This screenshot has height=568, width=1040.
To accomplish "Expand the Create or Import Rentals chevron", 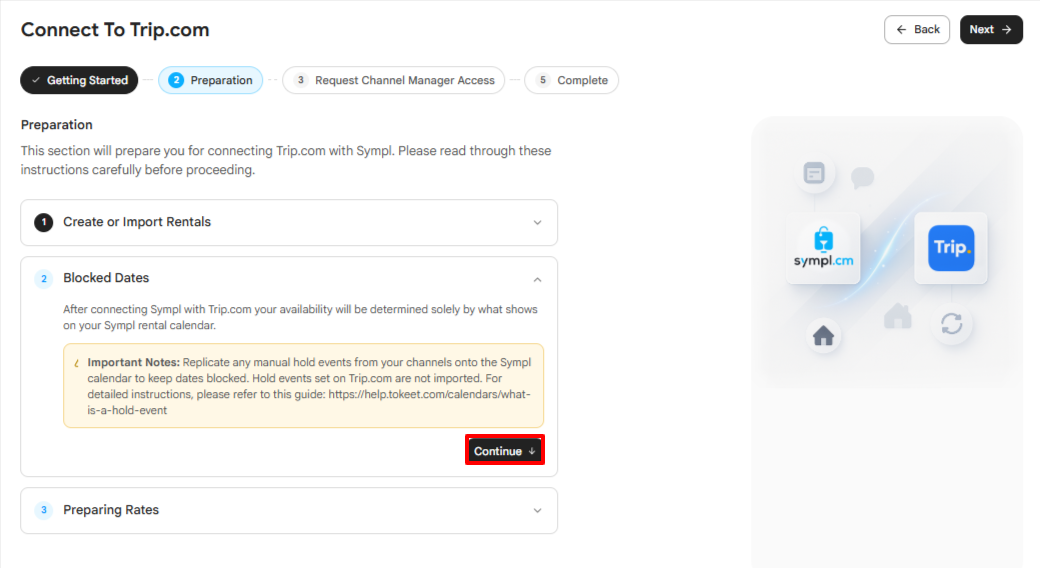I will tap(537, 223).
